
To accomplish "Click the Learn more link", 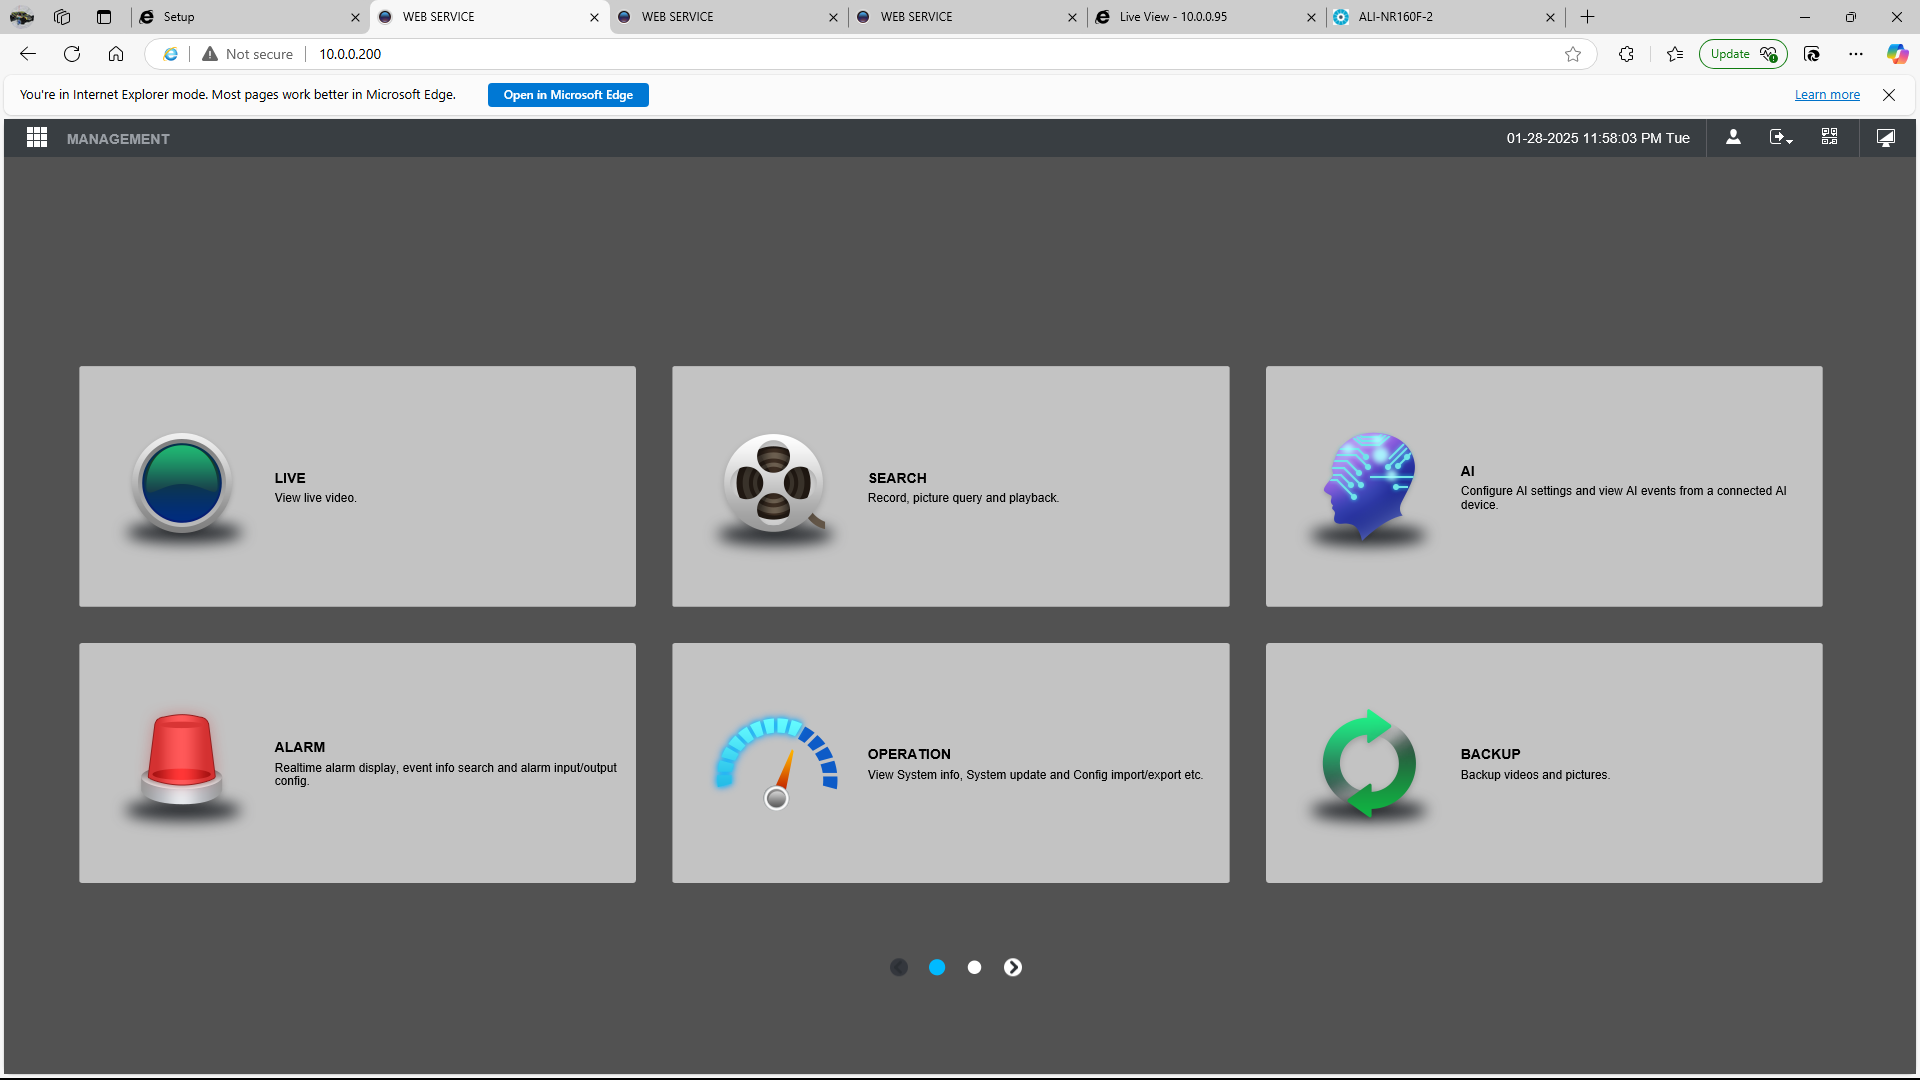I will click(x=1827, y=95).
